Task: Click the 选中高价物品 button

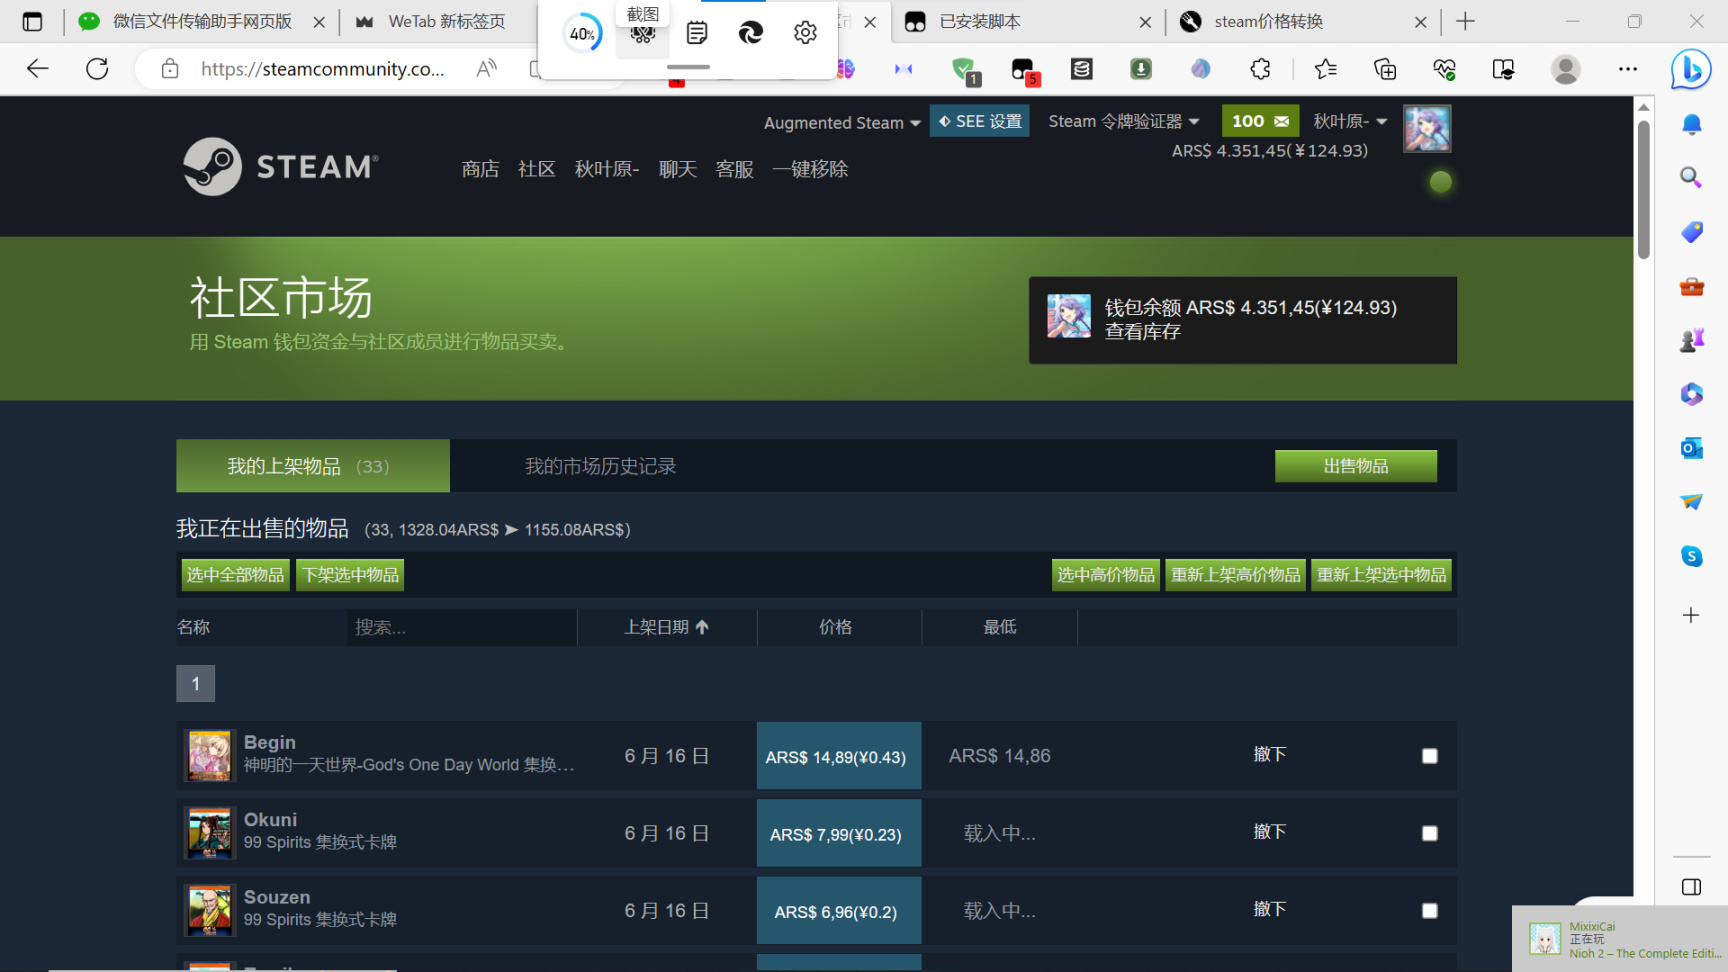Action: [1106, 575]
